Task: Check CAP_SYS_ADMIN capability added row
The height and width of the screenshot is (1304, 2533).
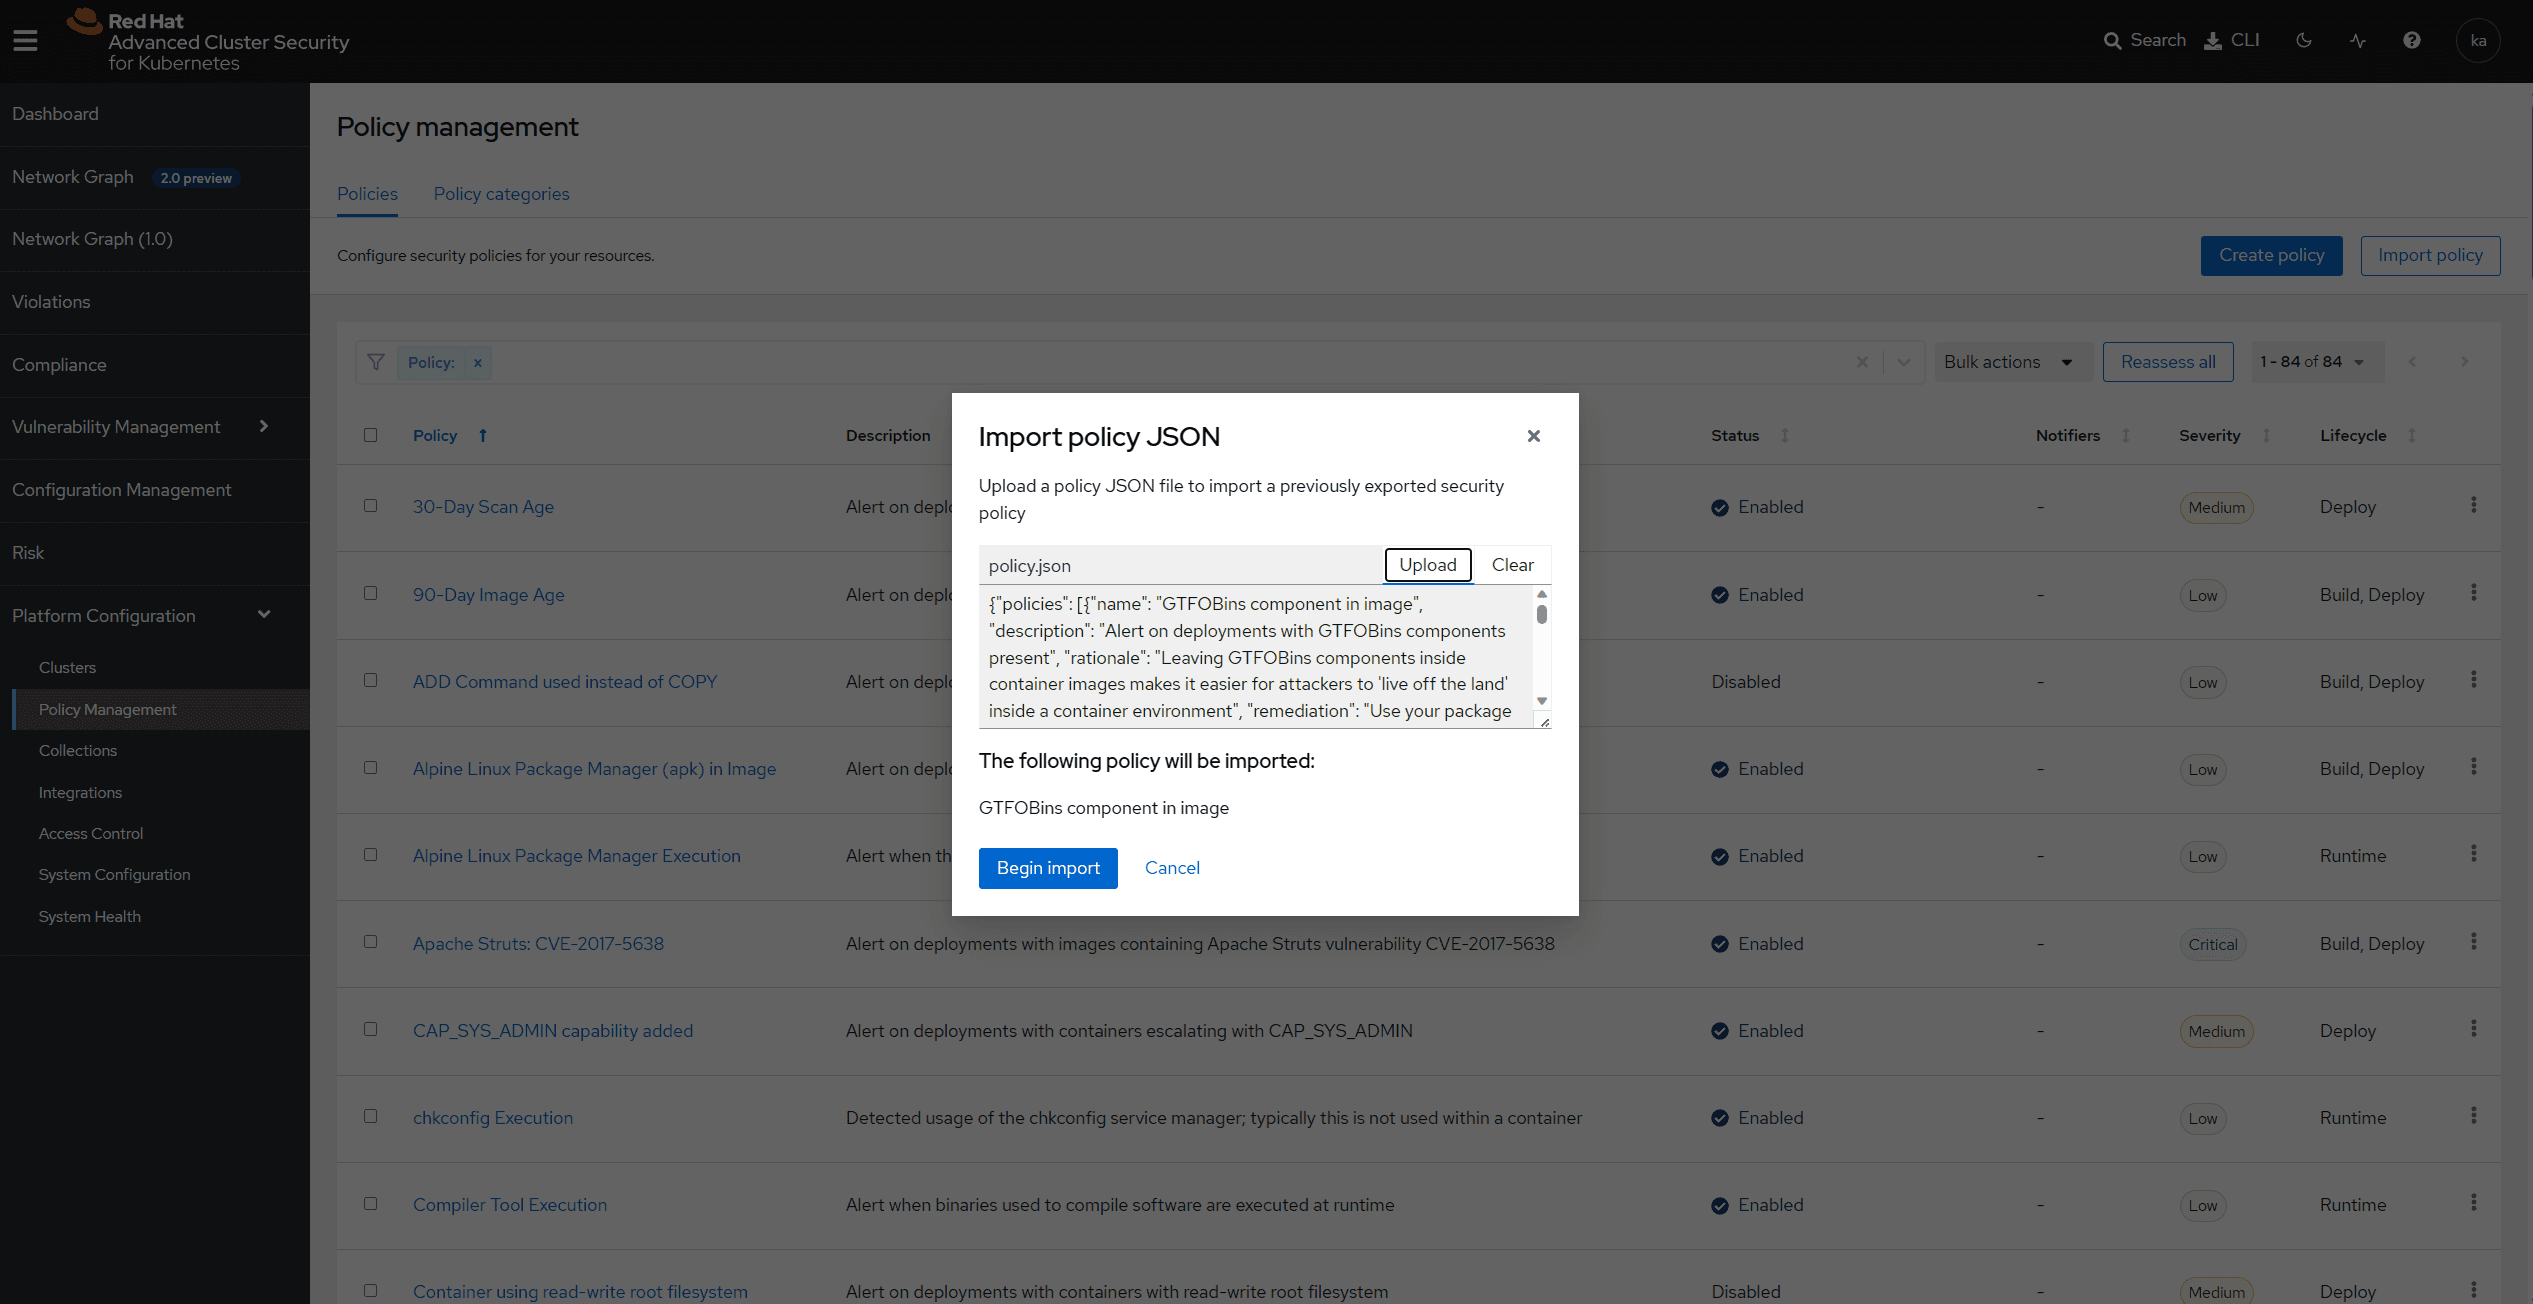Action: point(371,1029)
